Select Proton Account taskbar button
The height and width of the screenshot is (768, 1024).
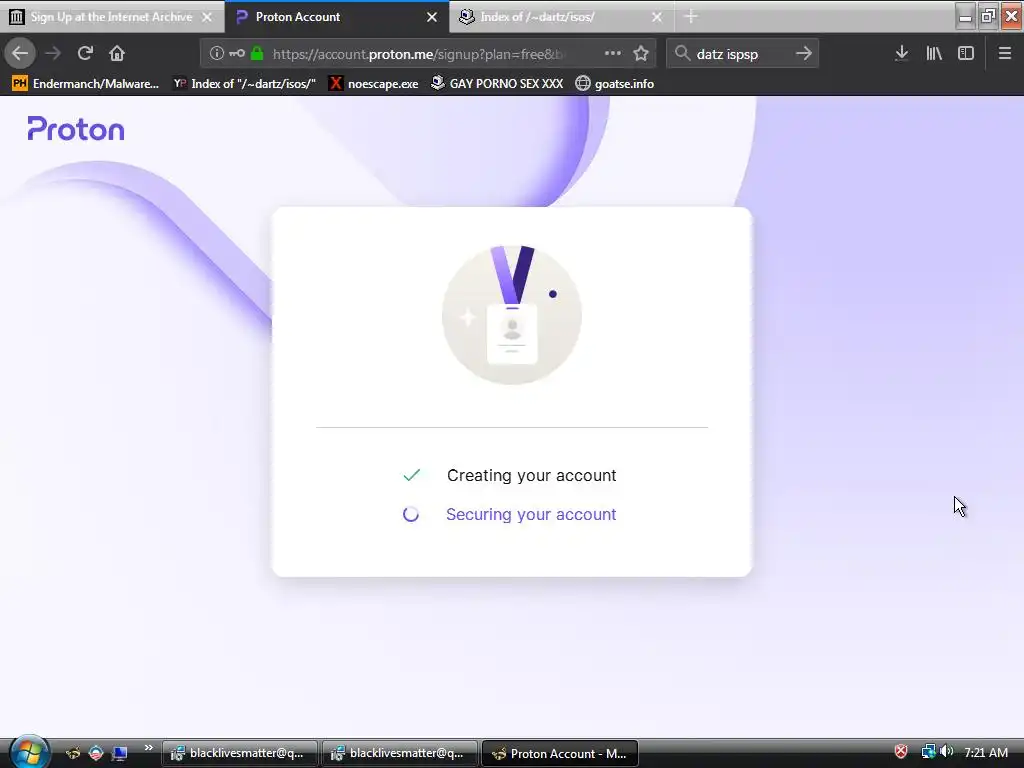(560, 753)
